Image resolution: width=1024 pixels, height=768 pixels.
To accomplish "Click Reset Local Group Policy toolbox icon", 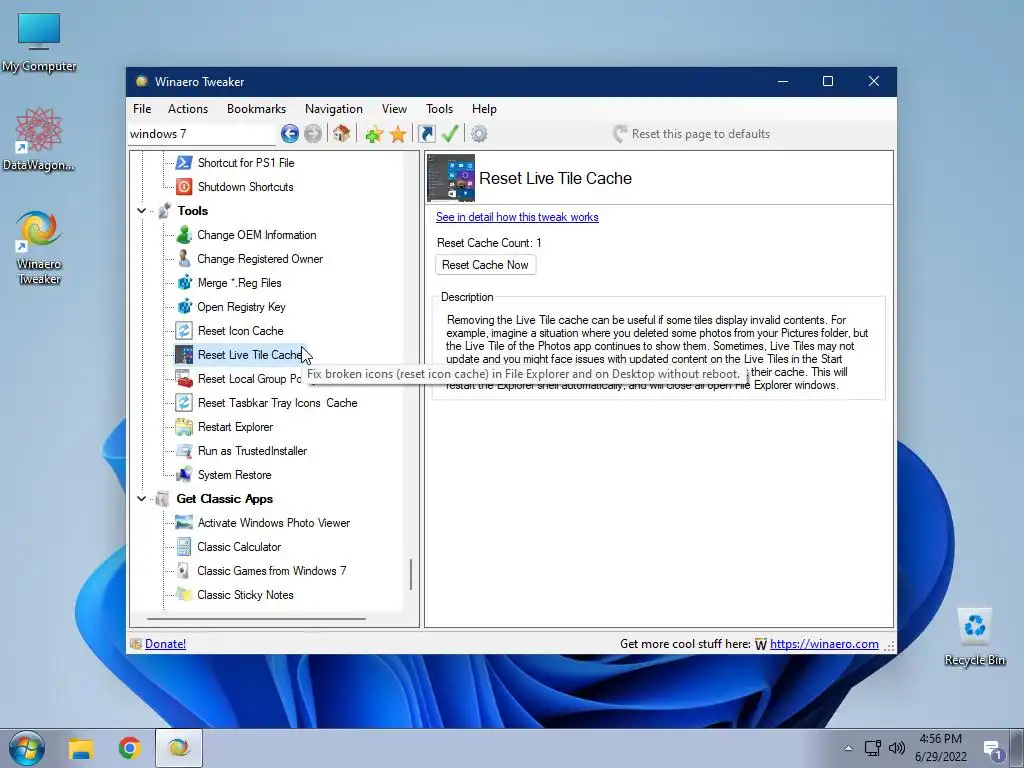I will (x=184, y=379).
